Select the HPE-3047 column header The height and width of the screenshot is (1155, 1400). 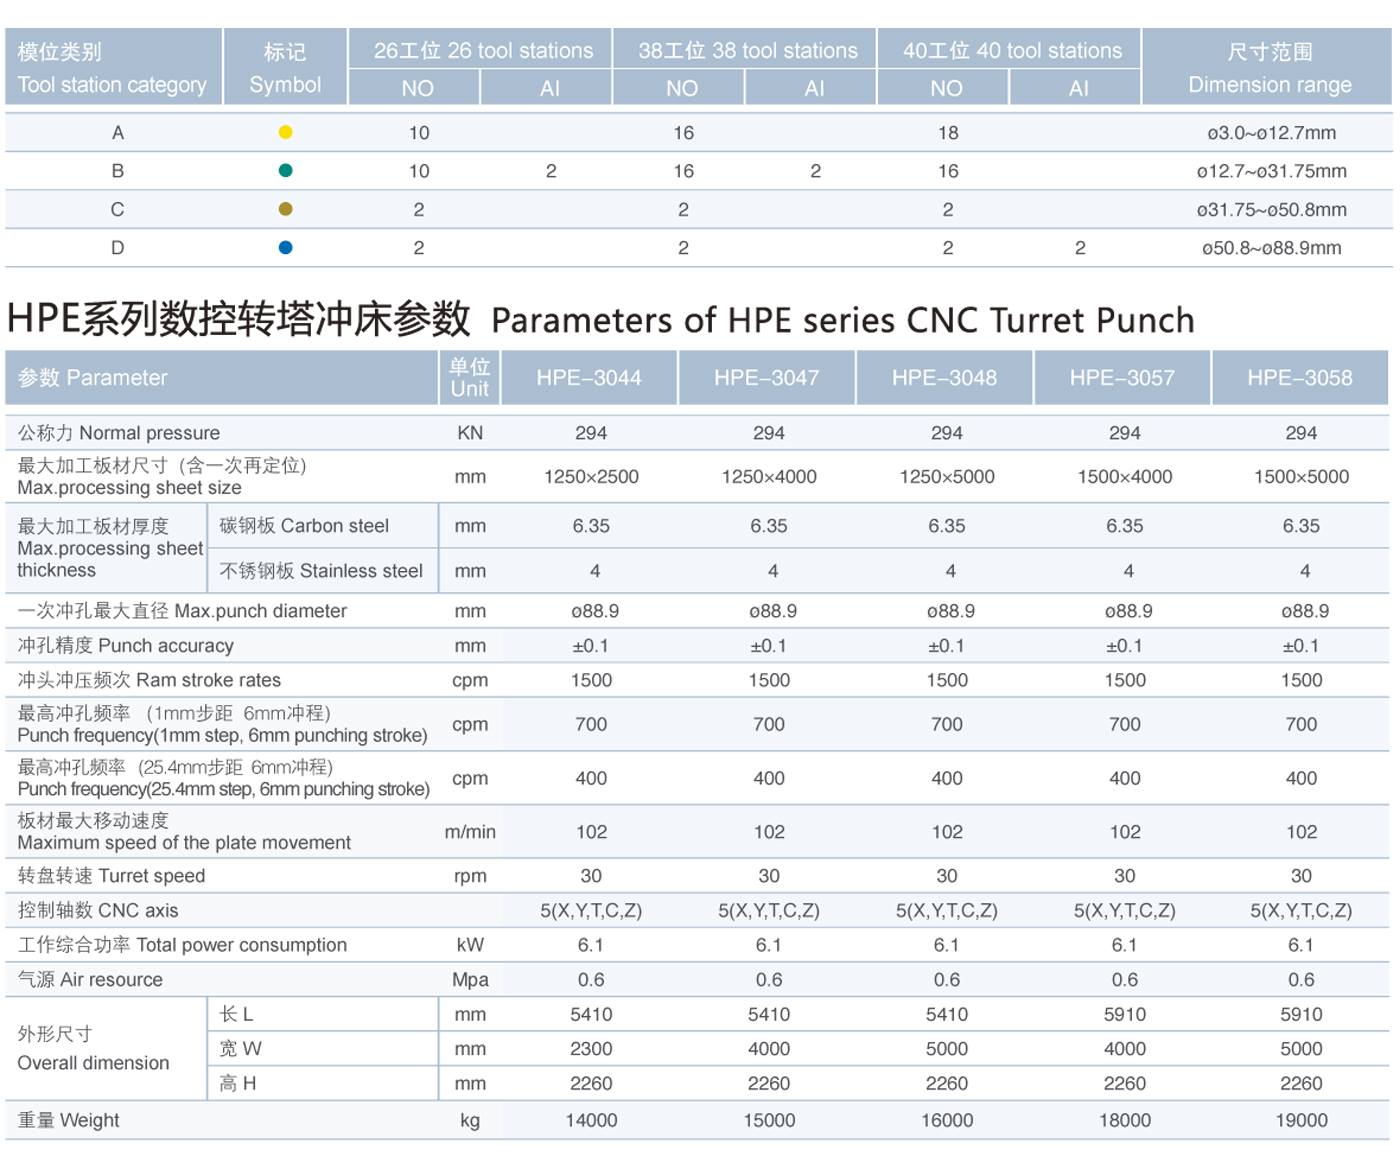pyautogui.click(x=766, y=378)
